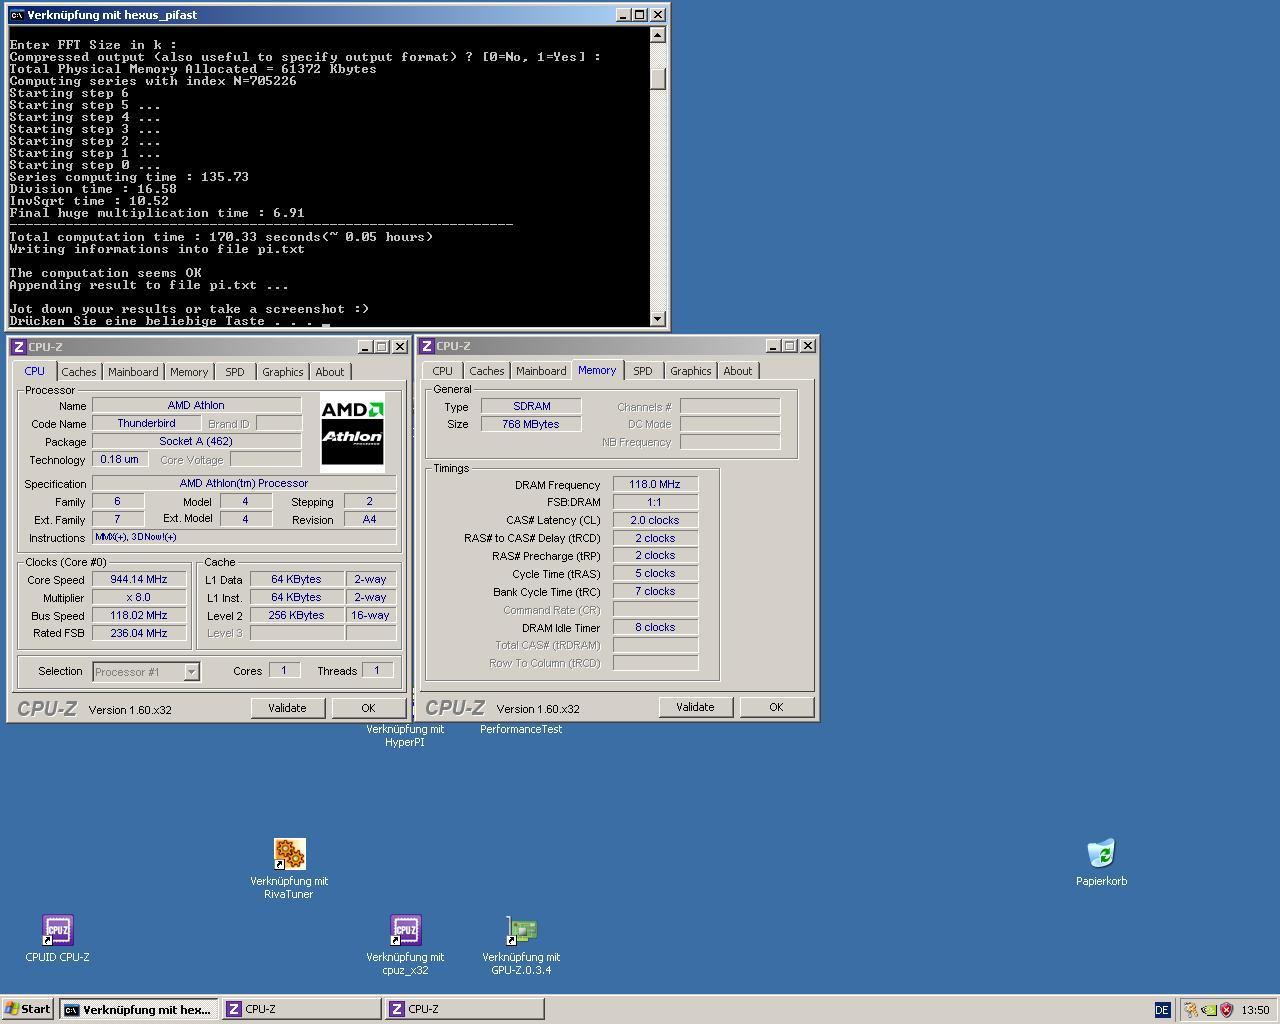Click OK in the left CPU-Z window
This screenshot has width=1280, height=1024.
[x=368, y=708]
